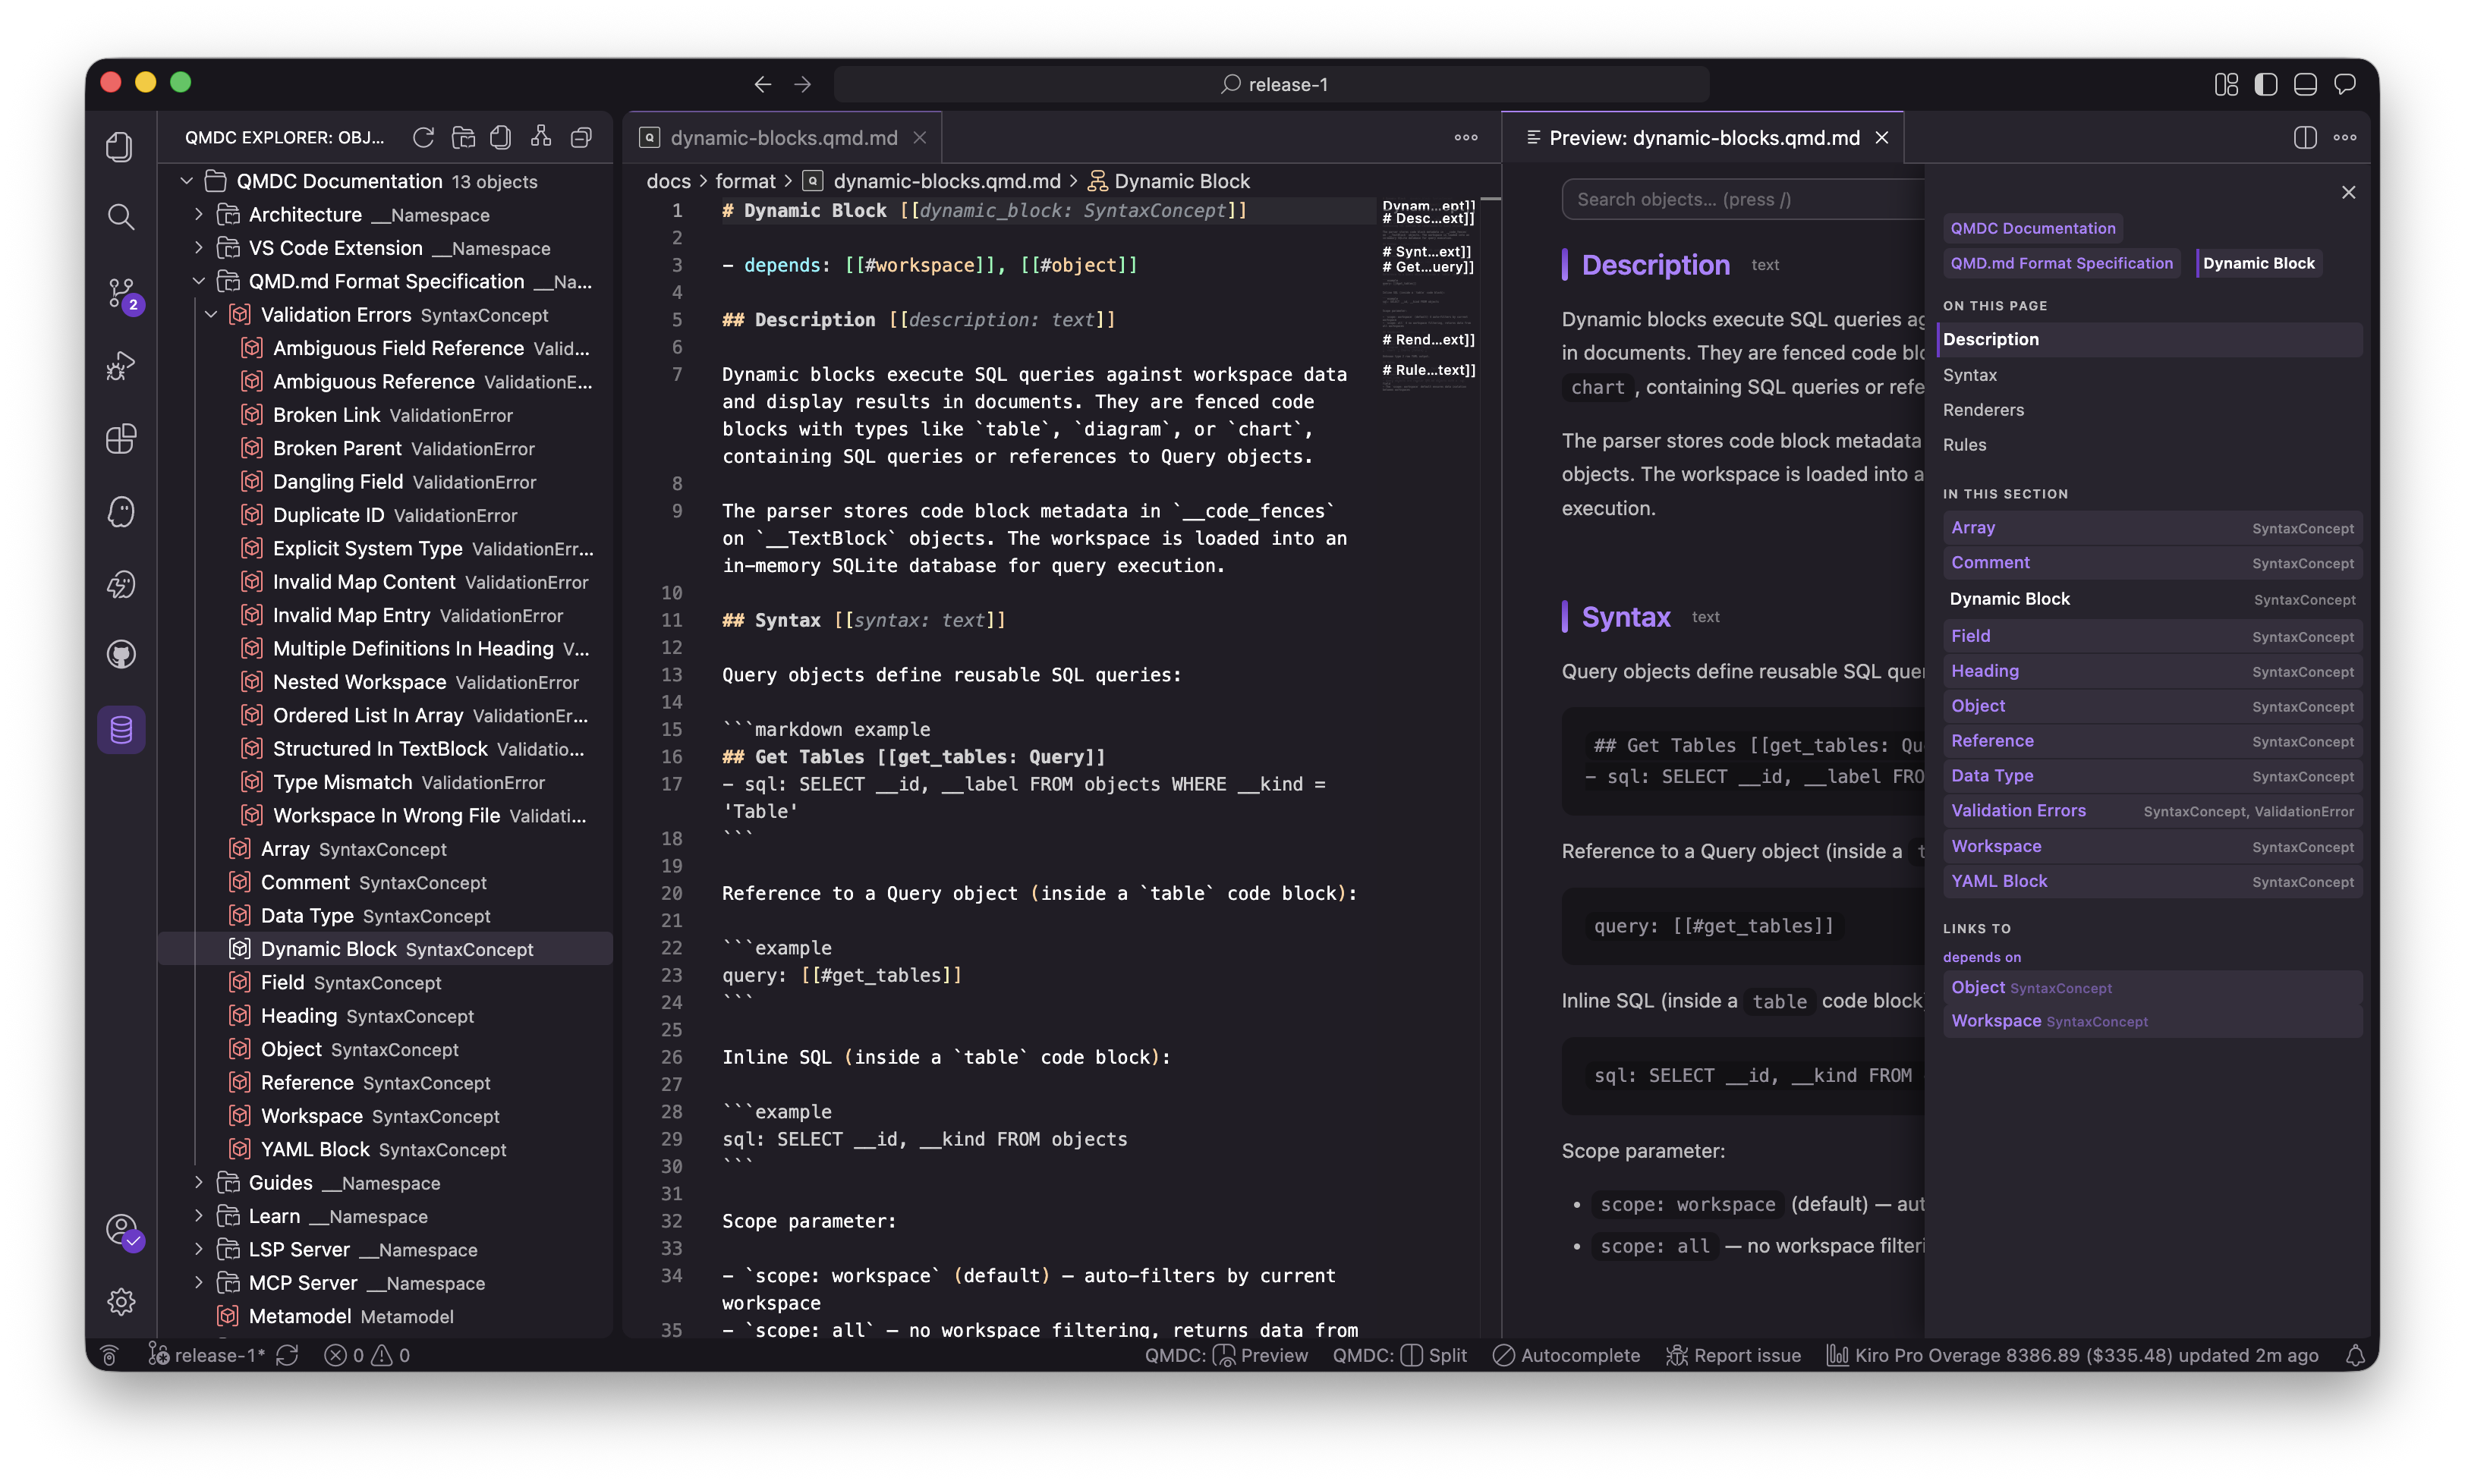The width and height of the screenshot is (2465, 1484).
Task: Toggle bottom panel visibility
Action: coord(2305,84)
